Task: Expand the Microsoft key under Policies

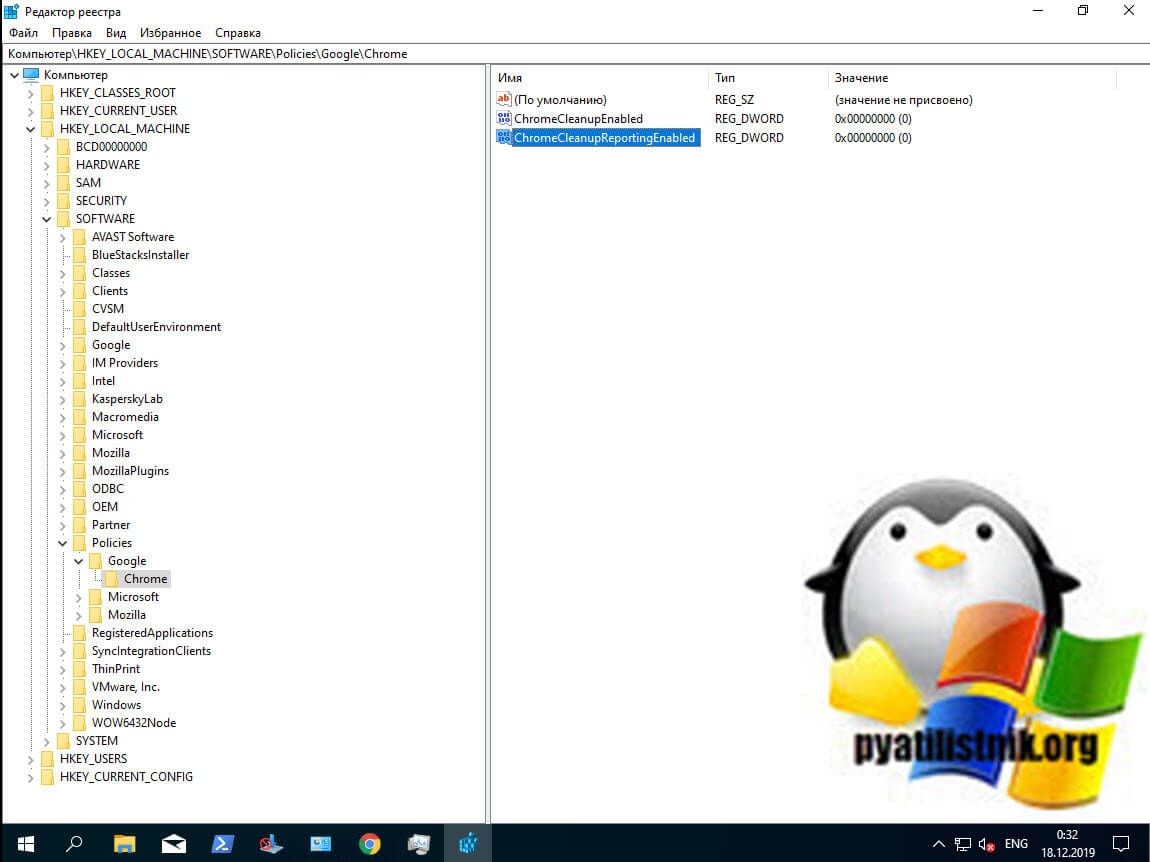Action: (x=79, y=597)
